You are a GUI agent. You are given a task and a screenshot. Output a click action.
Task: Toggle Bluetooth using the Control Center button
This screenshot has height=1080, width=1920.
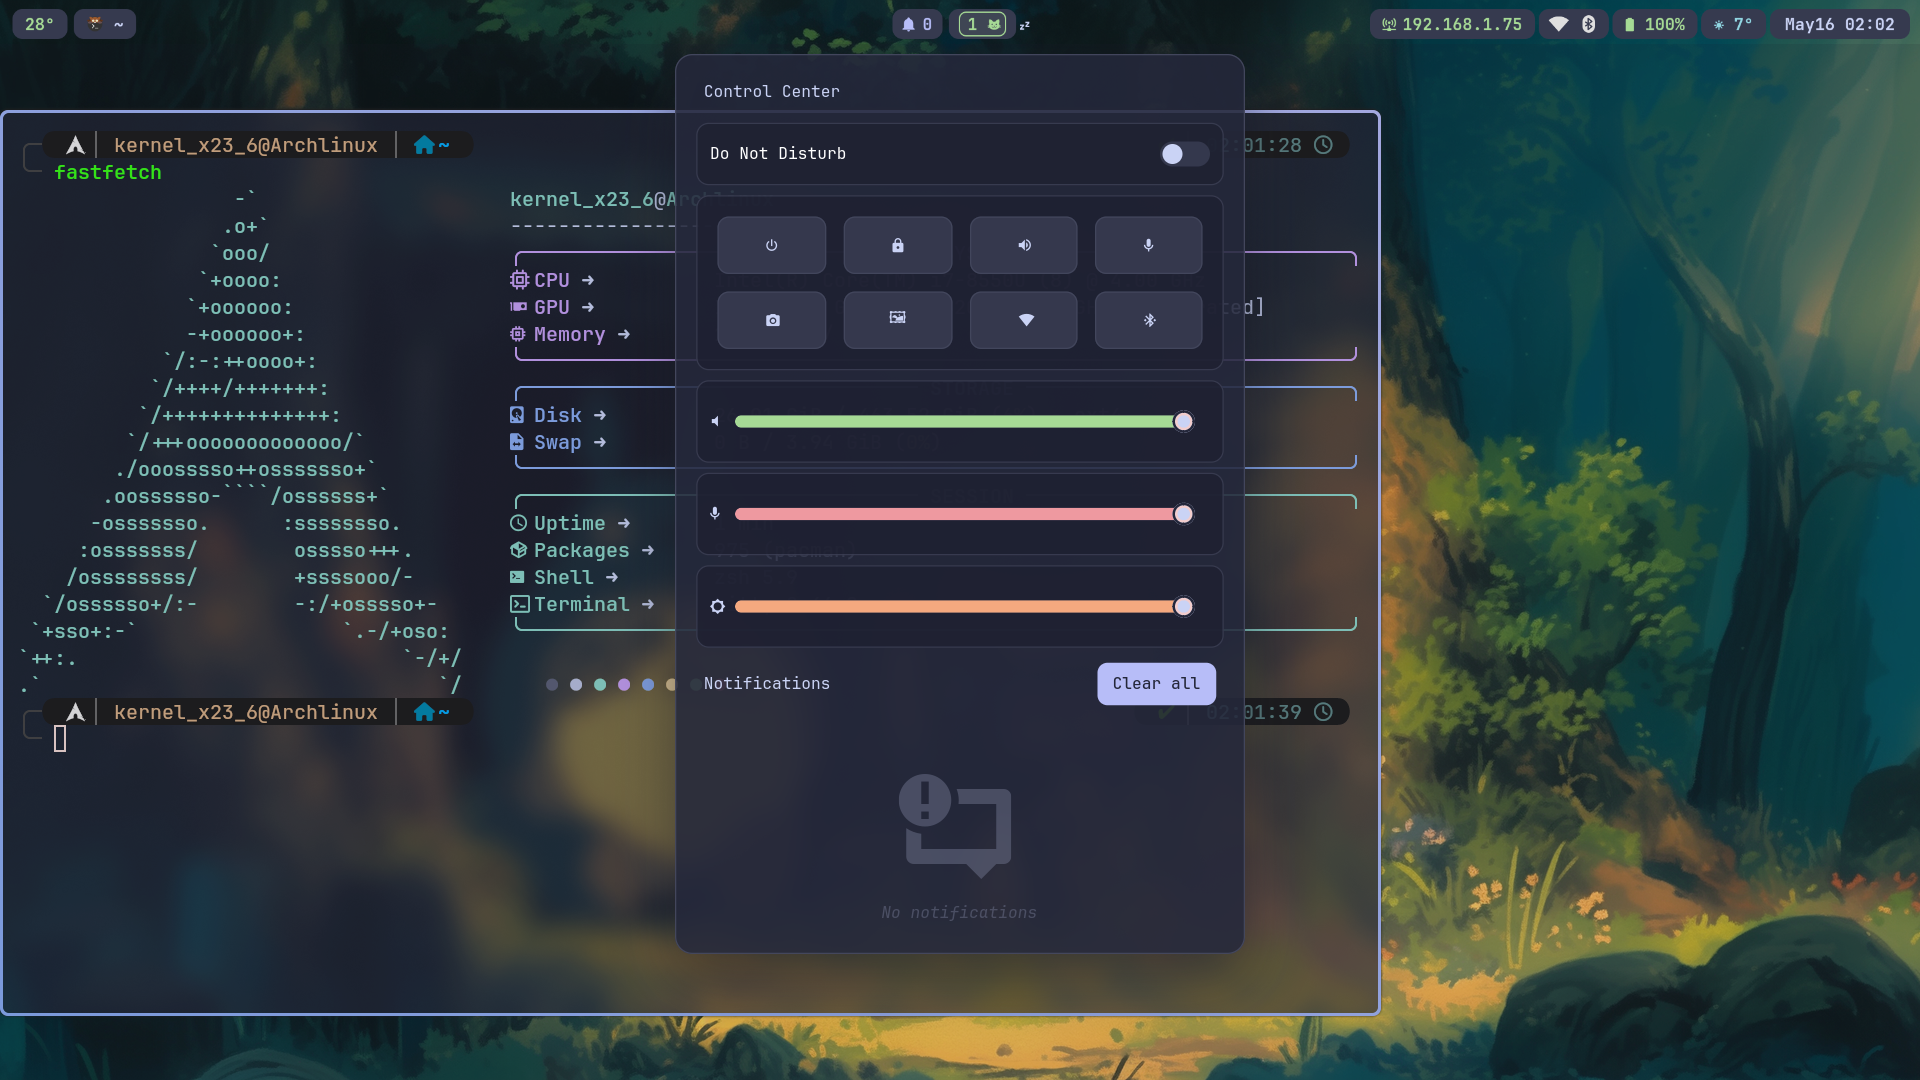(1149, 320)
